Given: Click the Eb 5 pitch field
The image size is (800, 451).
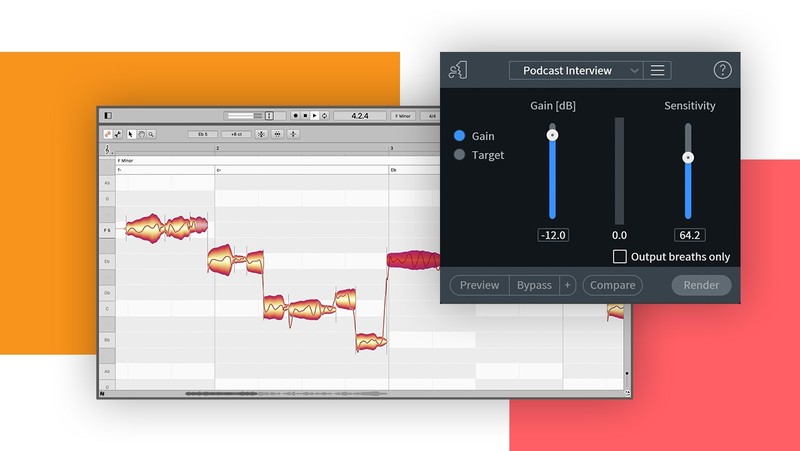Looking at the screenshot, I should (x=203, y=134).
